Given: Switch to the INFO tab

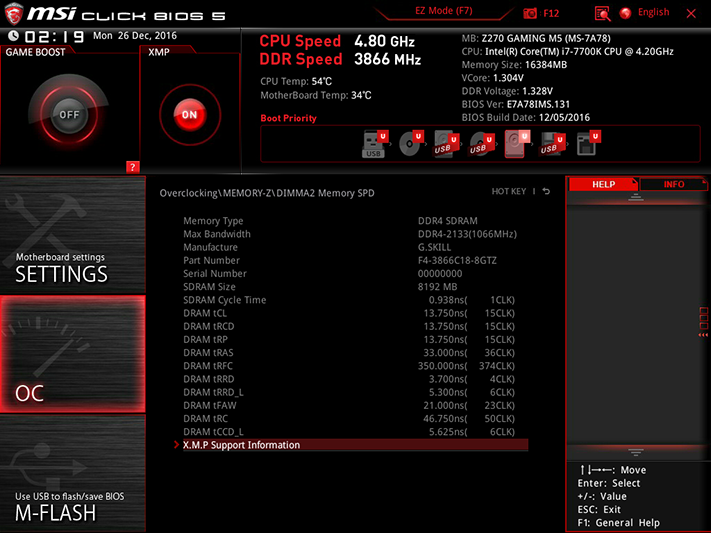Looking at the screenshot, I should (674, 184).
